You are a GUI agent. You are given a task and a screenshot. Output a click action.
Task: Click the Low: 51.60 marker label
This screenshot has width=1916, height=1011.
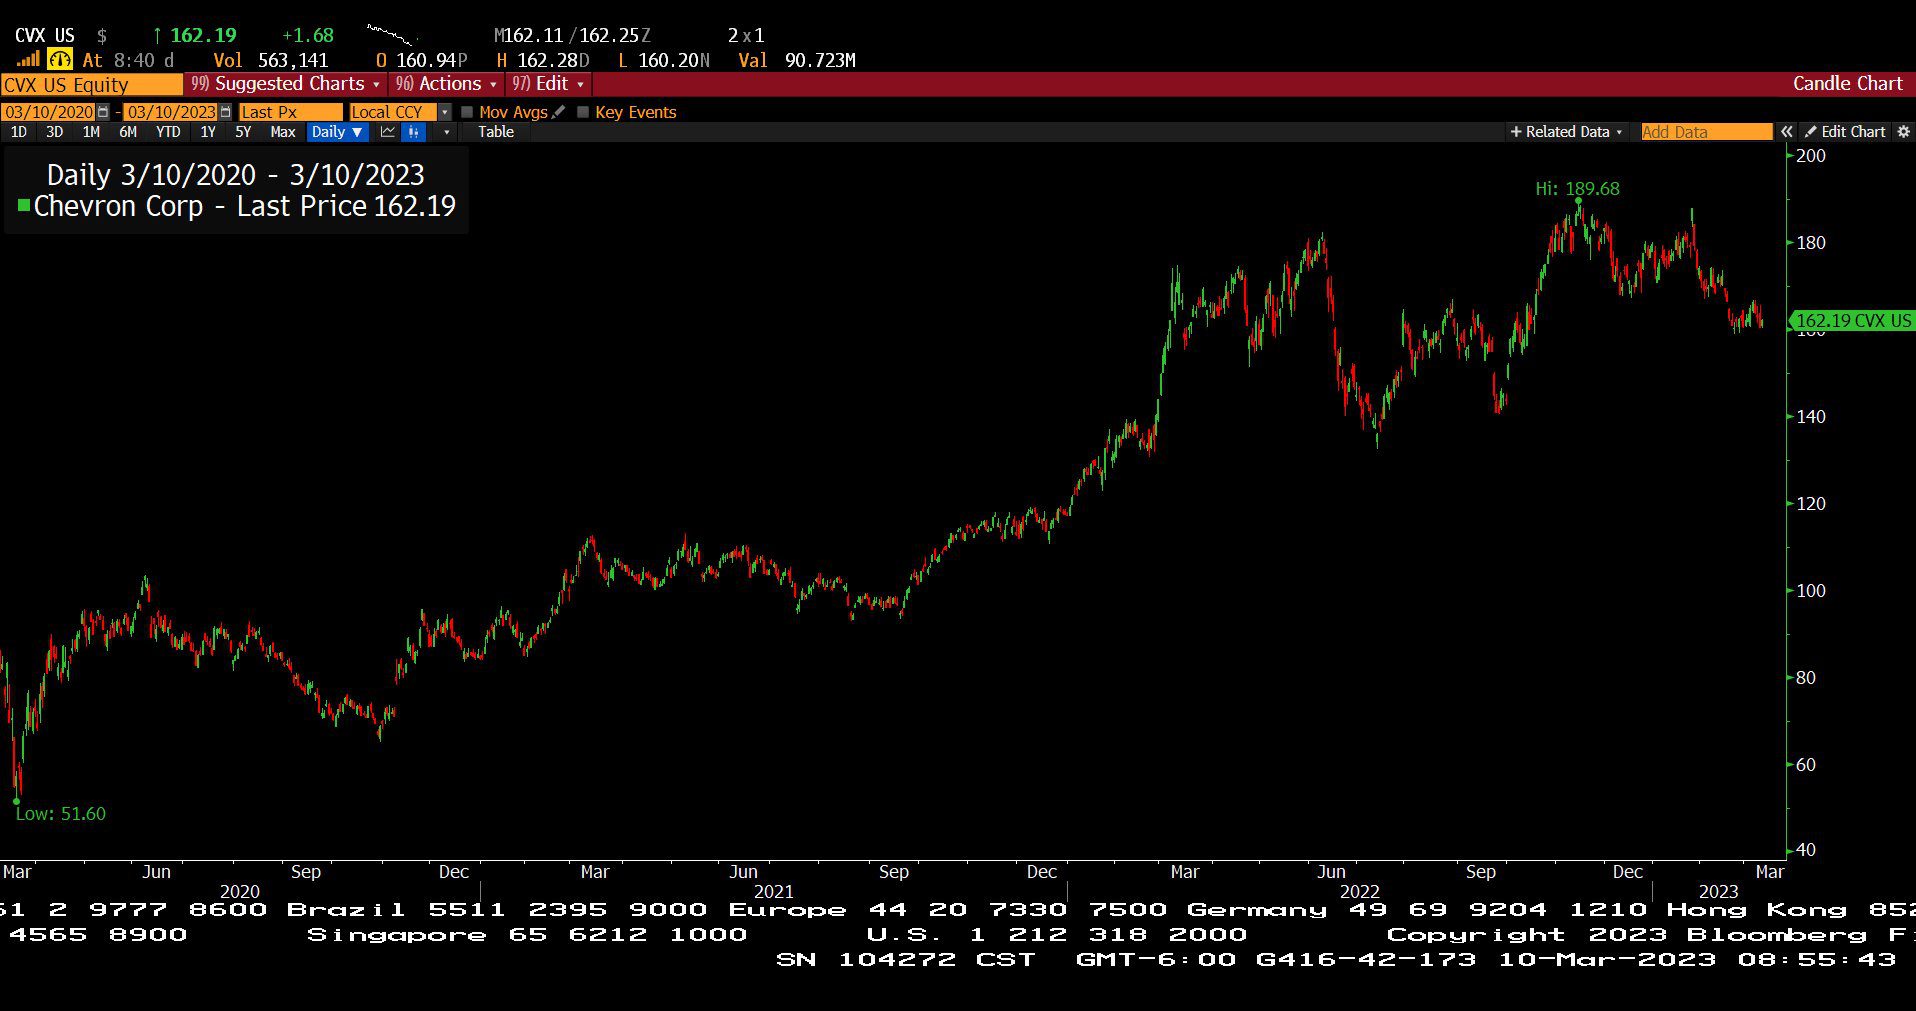pyautogui.click(x=61, y=814)
